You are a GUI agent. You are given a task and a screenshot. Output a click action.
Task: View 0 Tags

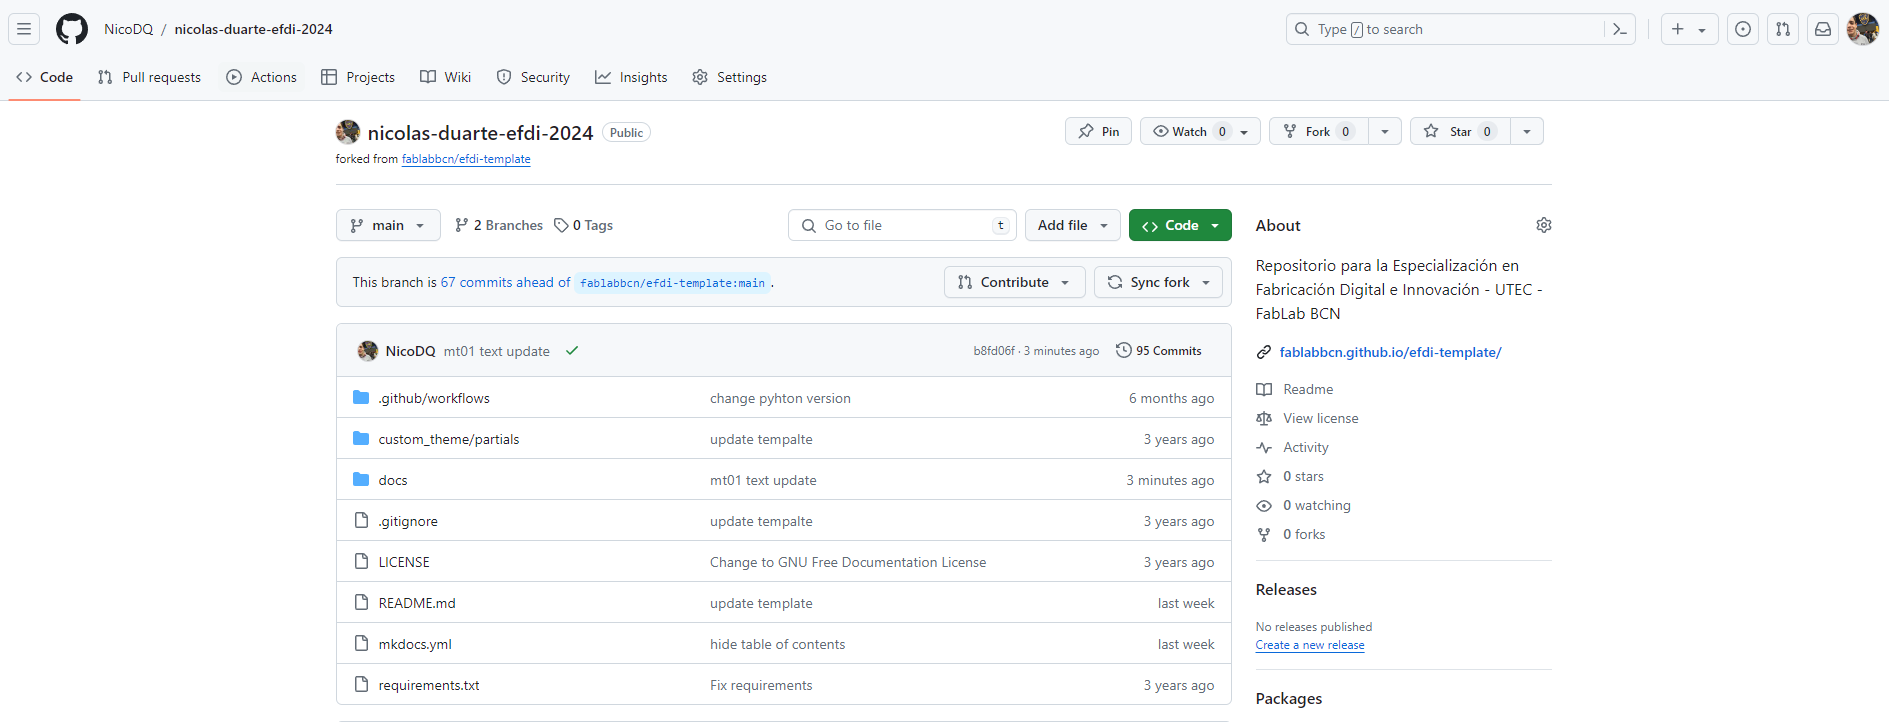[x=584, y=225]
